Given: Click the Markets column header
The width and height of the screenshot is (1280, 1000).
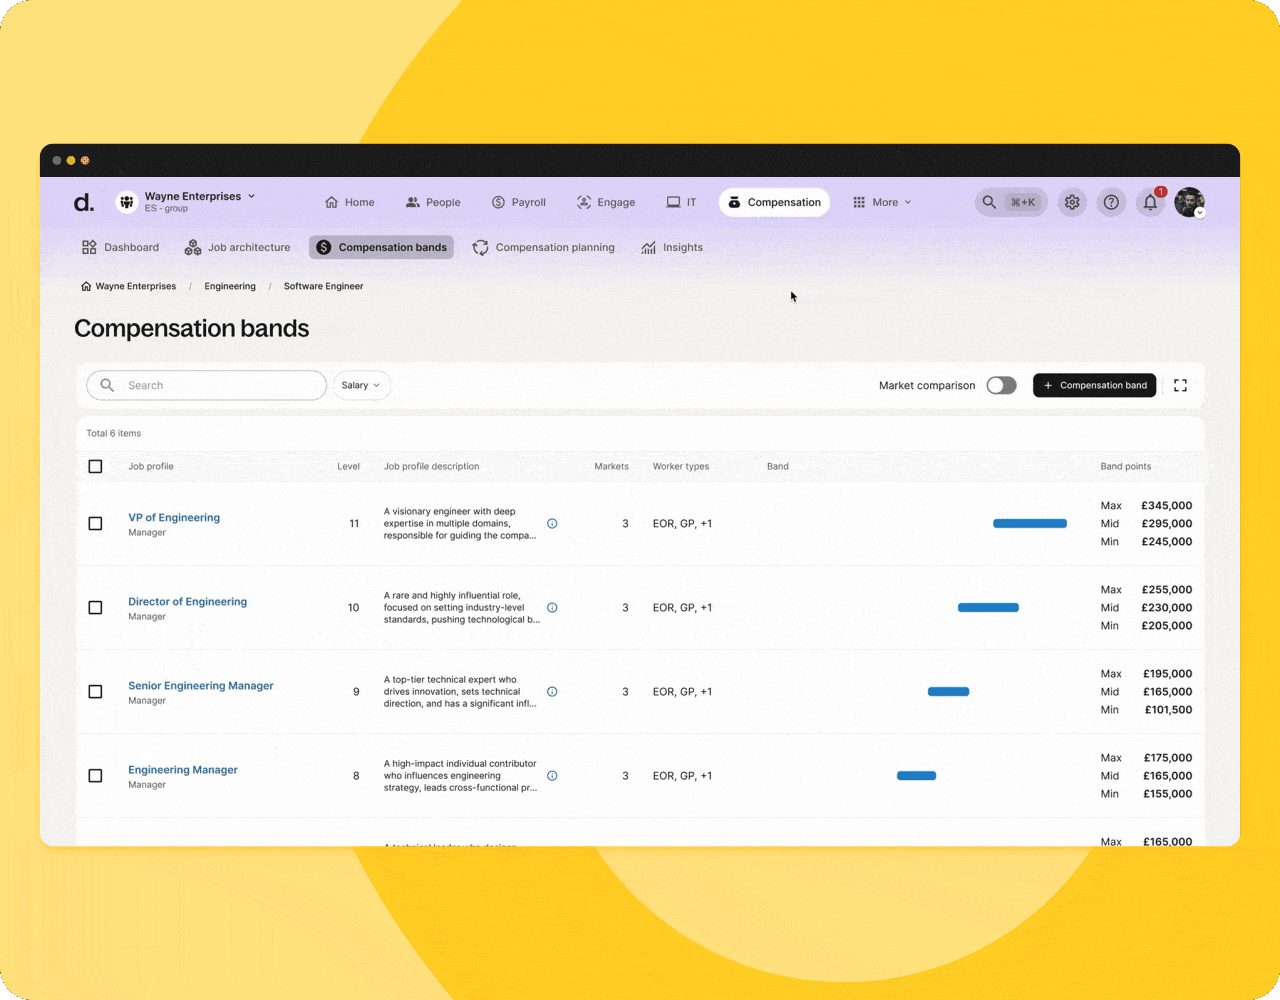Looking at the screenshot, I should 611,466.
